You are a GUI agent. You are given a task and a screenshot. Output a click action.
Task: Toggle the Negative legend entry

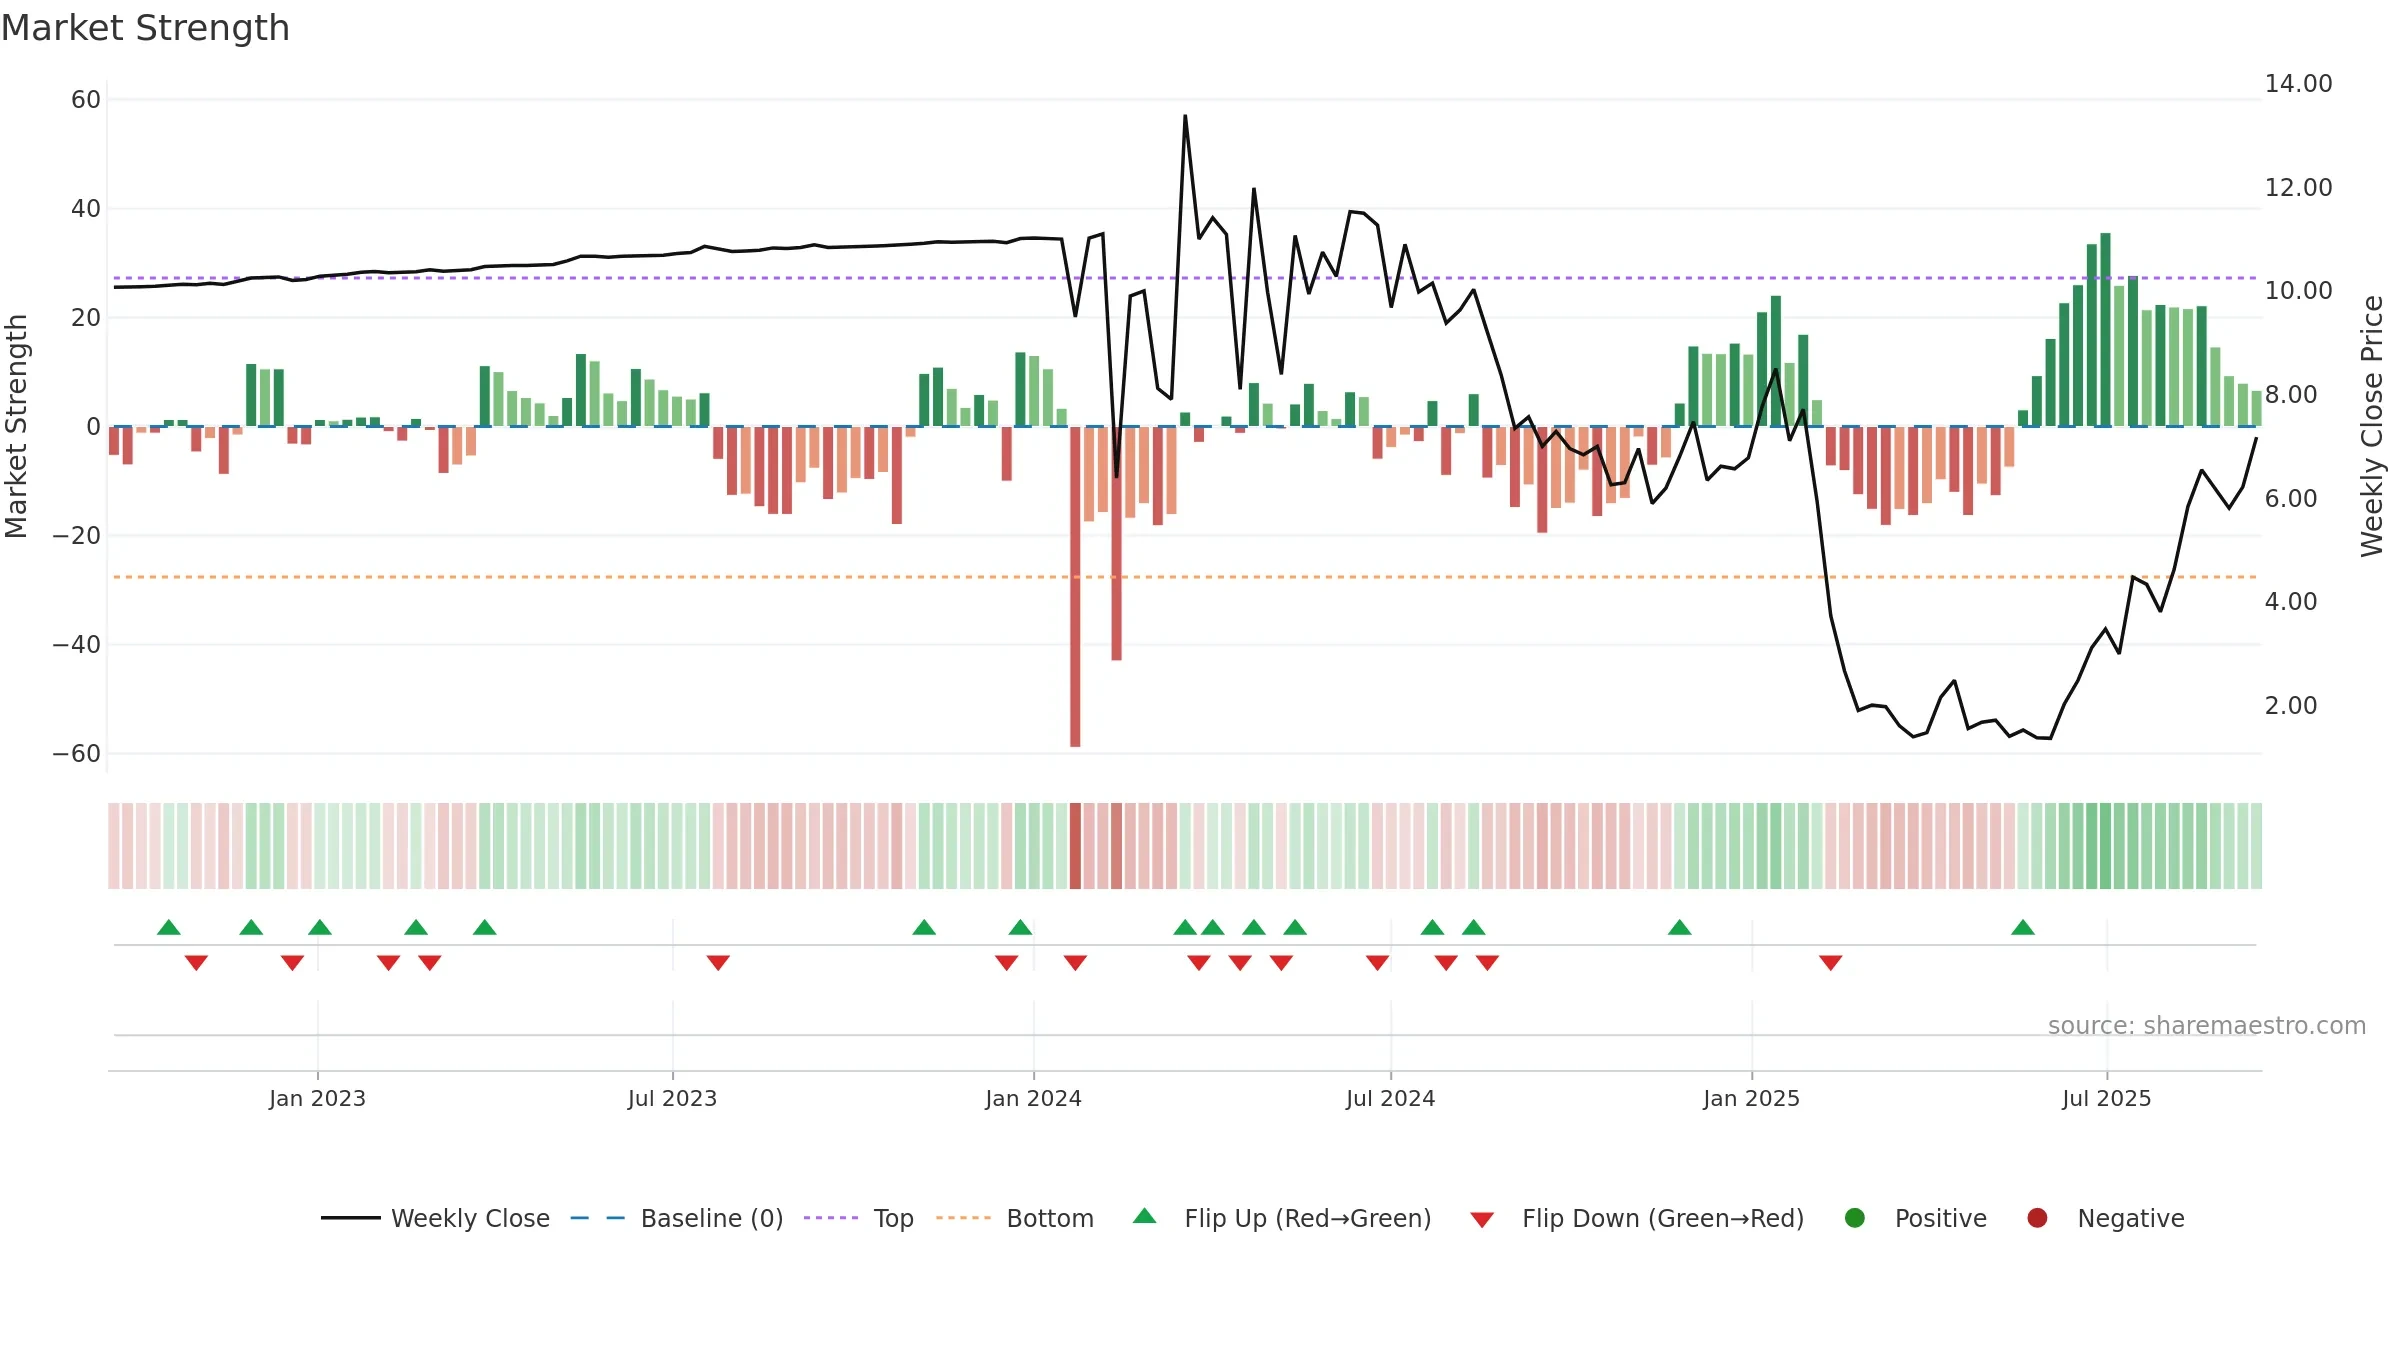tap(2105, 1218)
